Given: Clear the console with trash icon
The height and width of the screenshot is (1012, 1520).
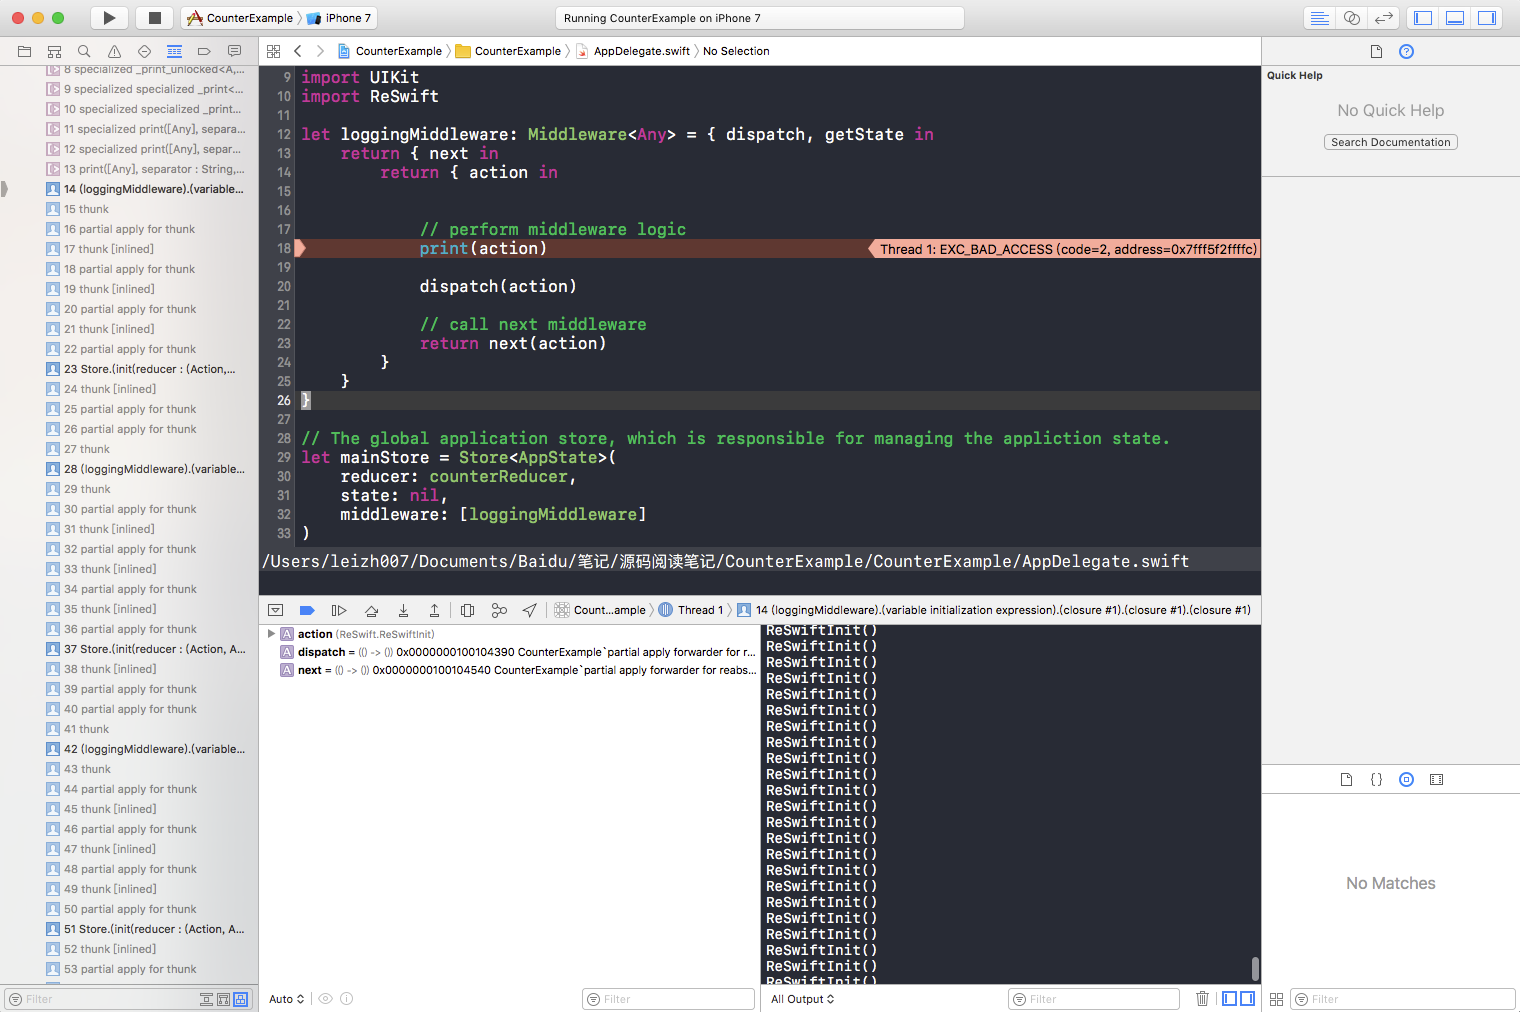Looking at the screenshot, I should [1202, 999].
